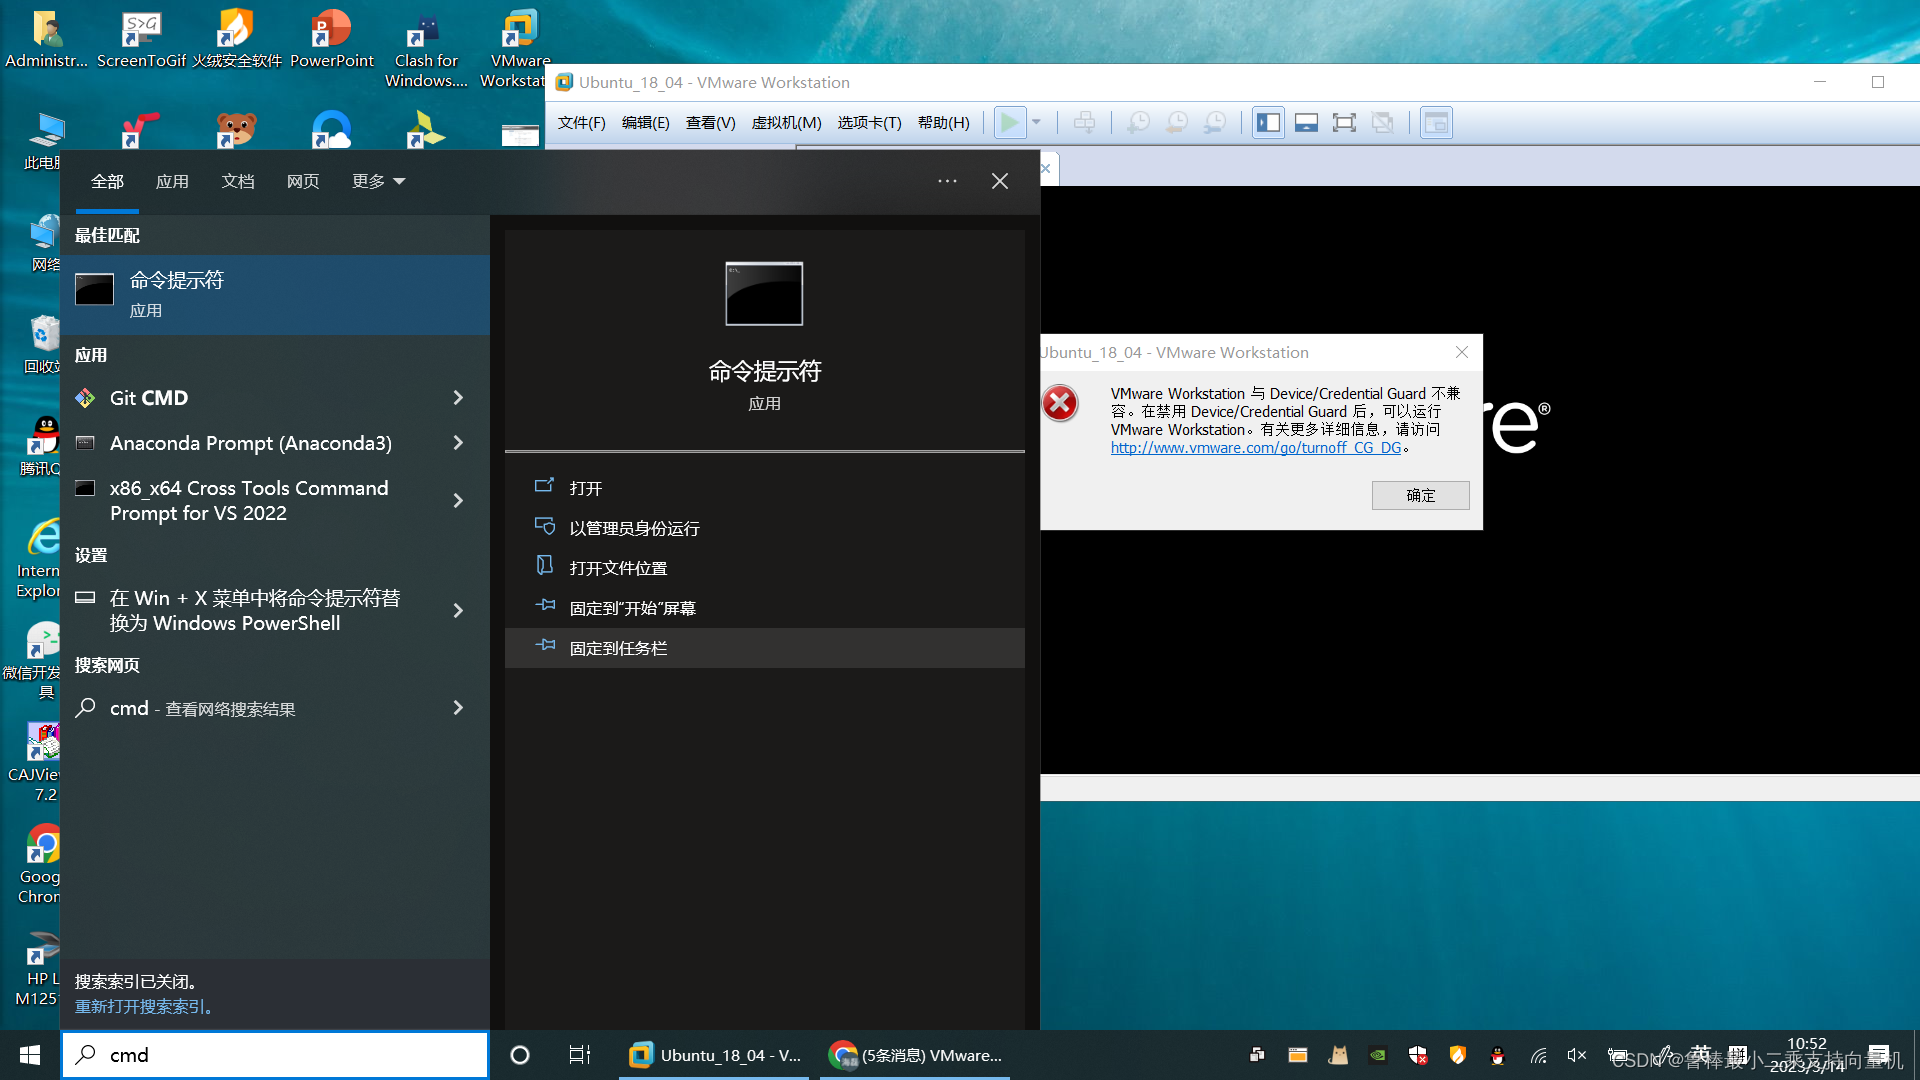Click the Unity mode toolbar icon

1383,123
